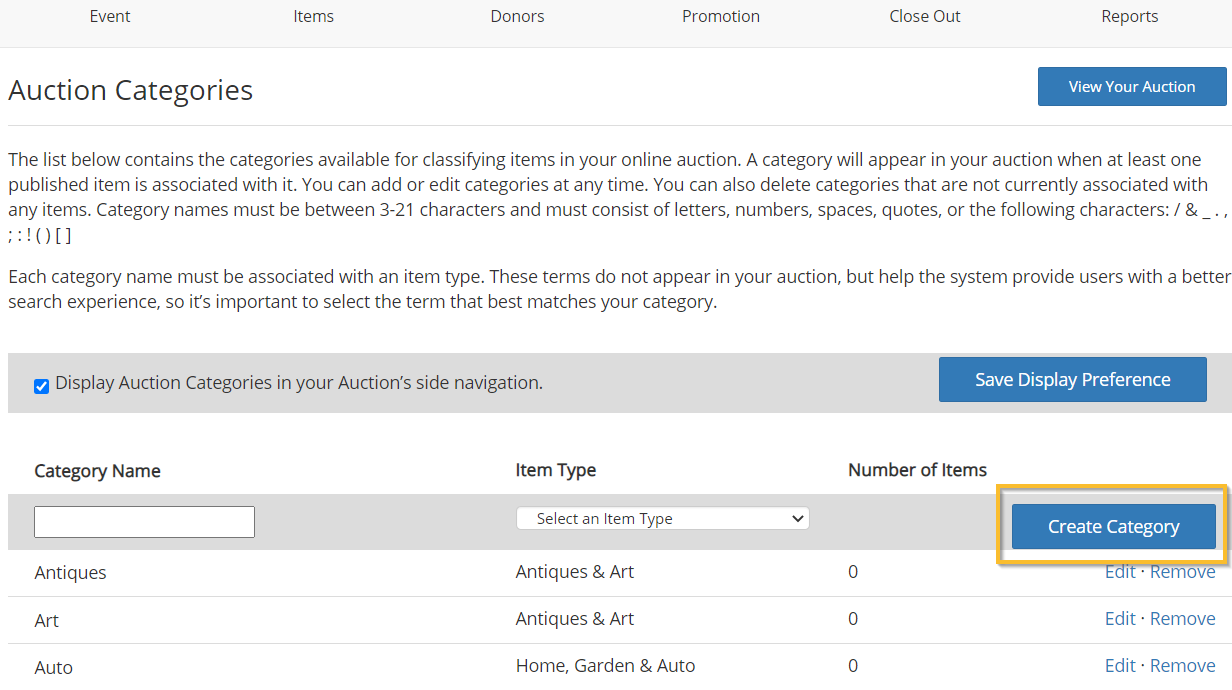The image size is (1232, 690).
Task: Open the Promotion menu
Action: click(721, 16)
